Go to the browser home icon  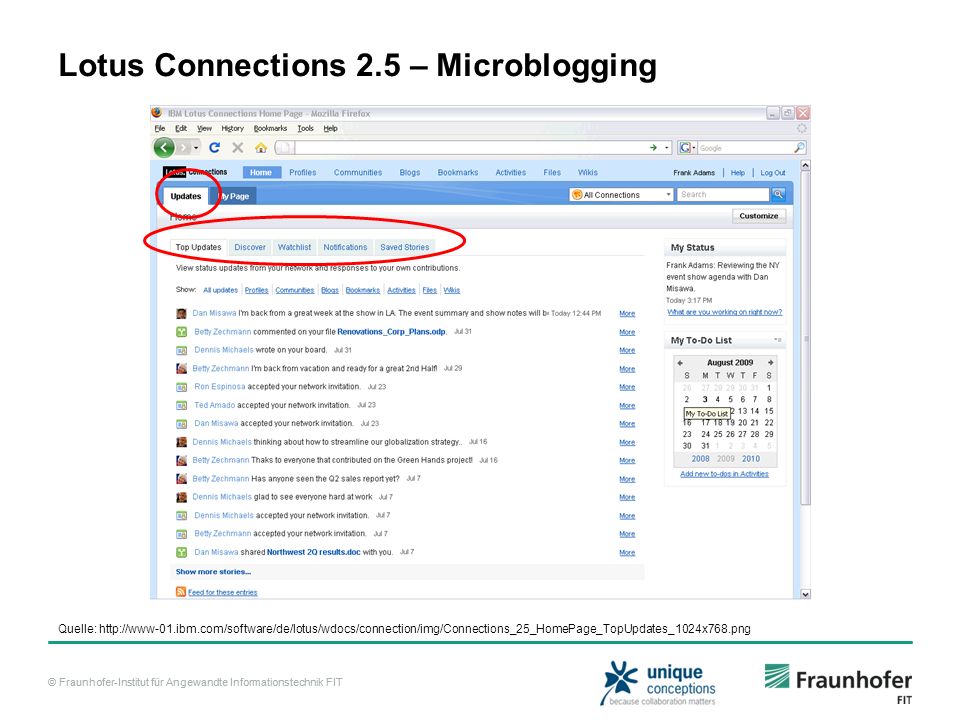tap(261, 148)
